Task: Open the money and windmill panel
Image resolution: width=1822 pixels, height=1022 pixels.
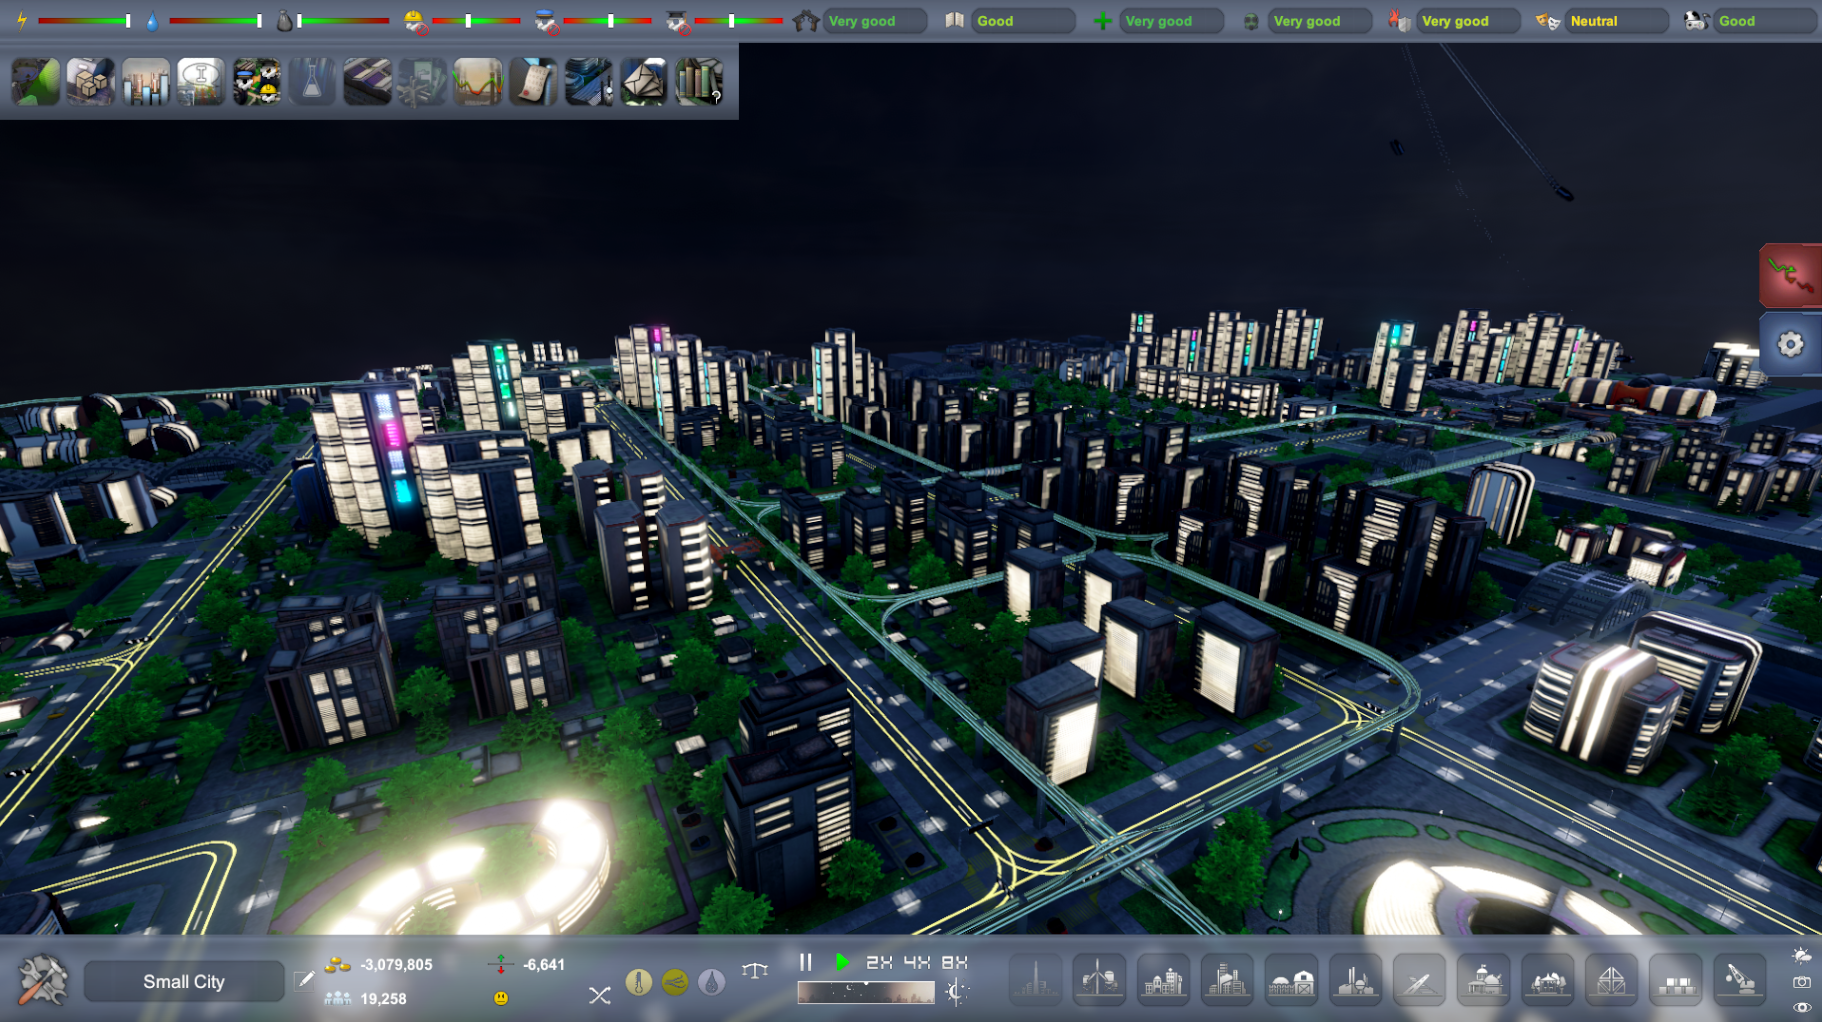Action: (422, 81)
